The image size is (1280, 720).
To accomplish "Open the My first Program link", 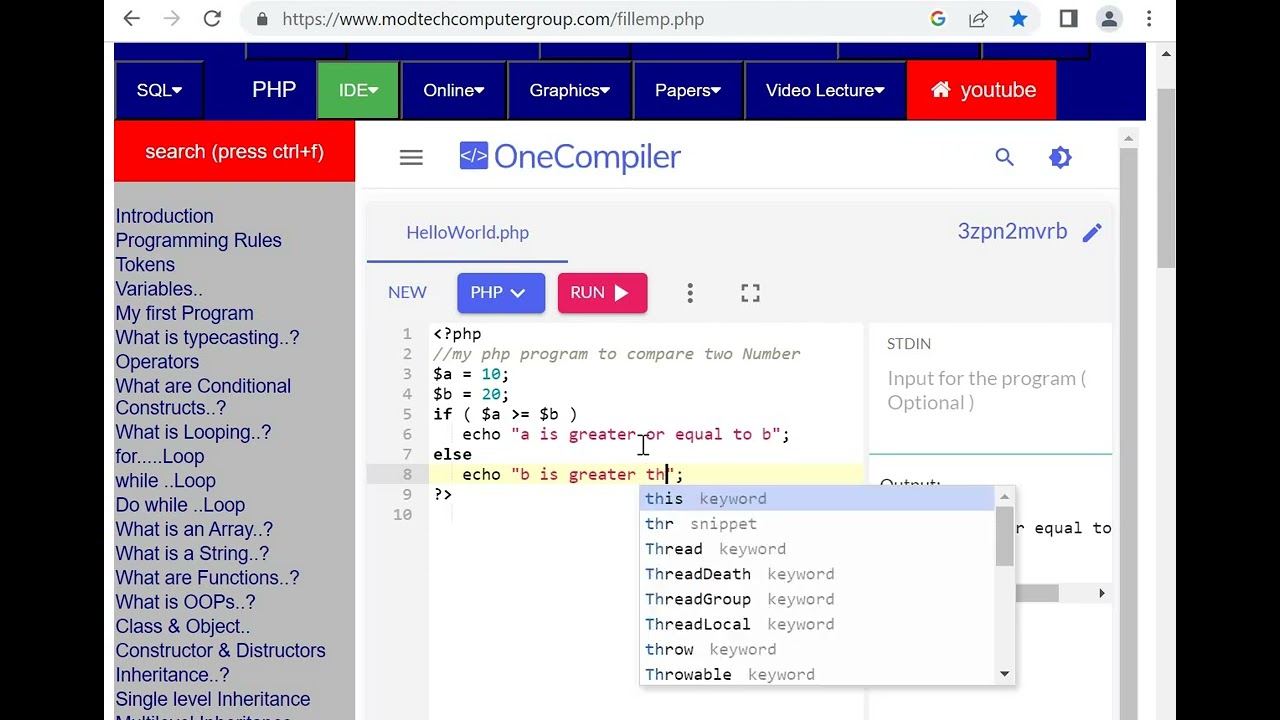I will (x=184, y=313).
